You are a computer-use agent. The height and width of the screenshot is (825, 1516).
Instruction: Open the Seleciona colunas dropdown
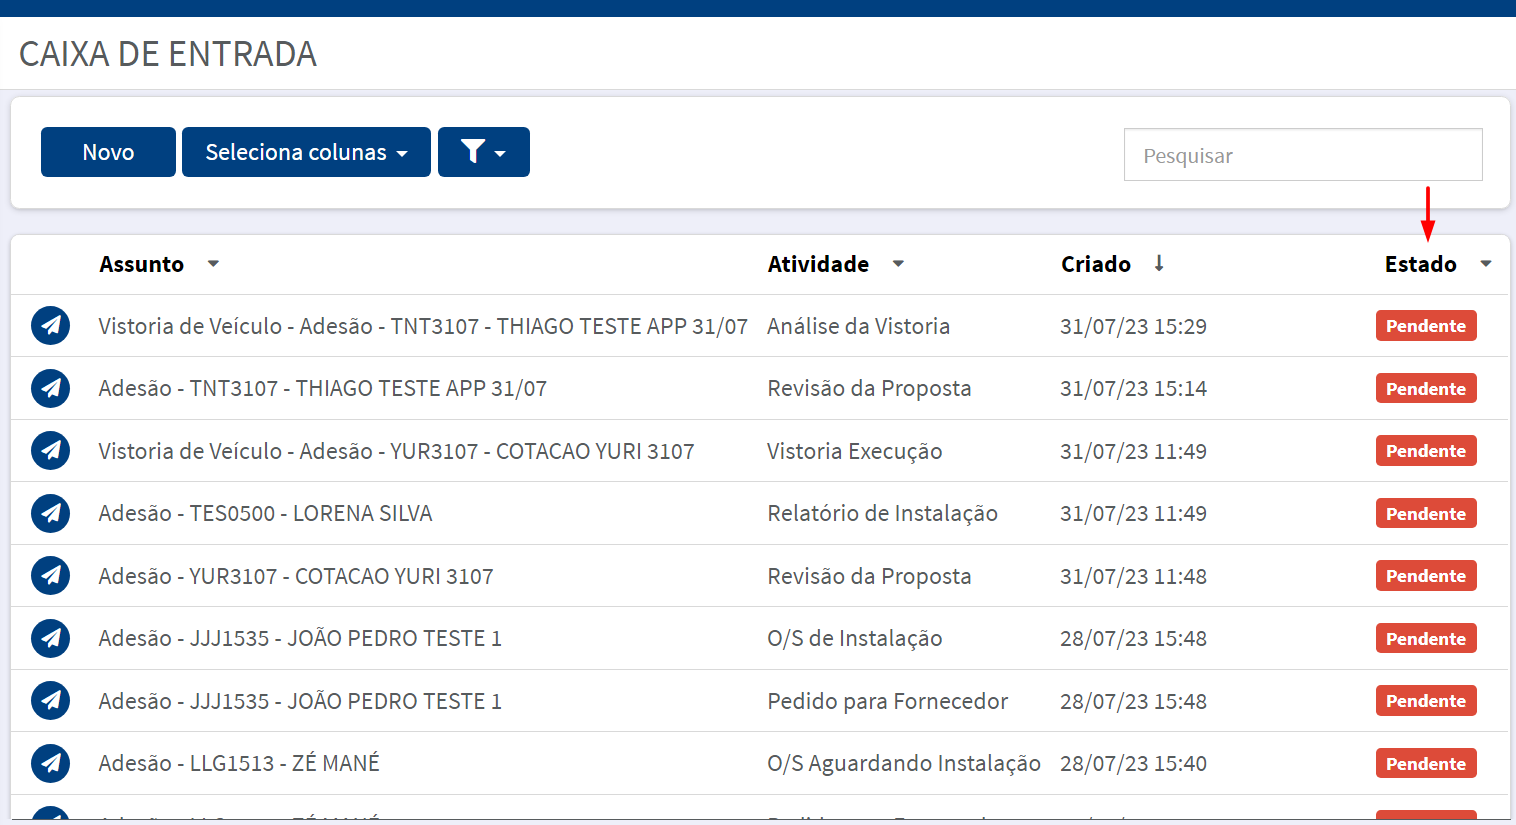click(x=306, y=152)
